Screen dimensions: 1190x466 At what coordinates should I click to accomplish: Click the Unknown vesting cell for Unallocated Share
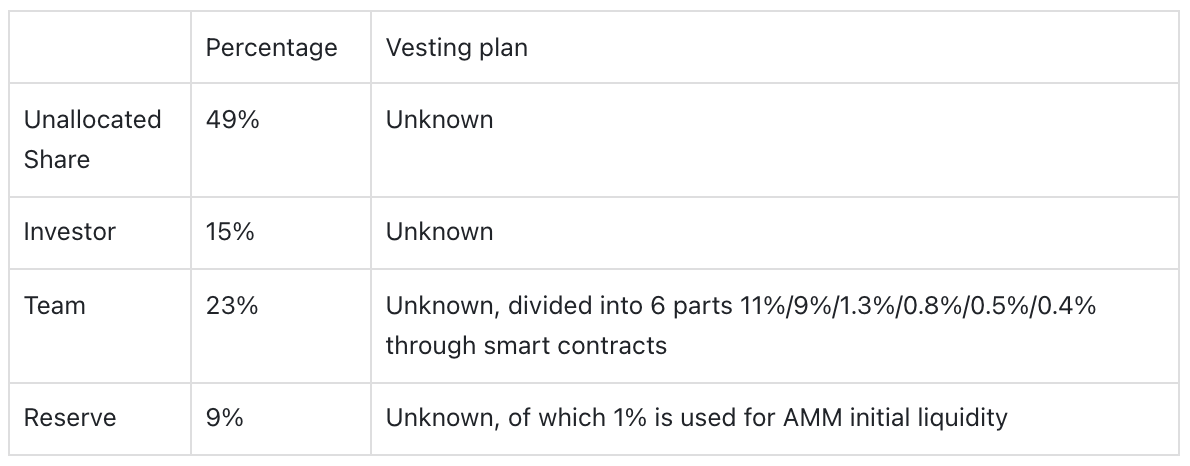point(439,119)
